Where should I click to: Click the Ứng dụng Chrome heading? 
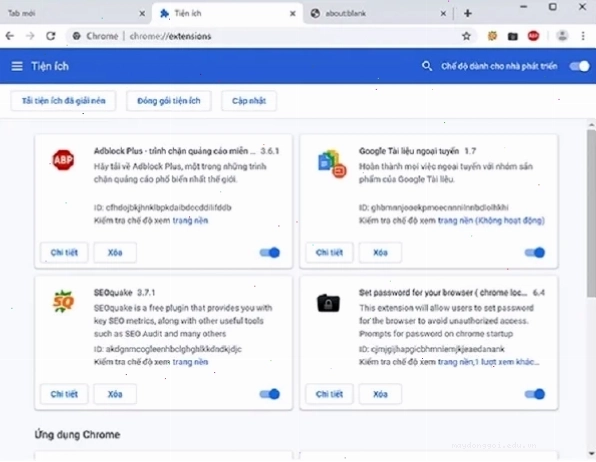pos(78,435)
